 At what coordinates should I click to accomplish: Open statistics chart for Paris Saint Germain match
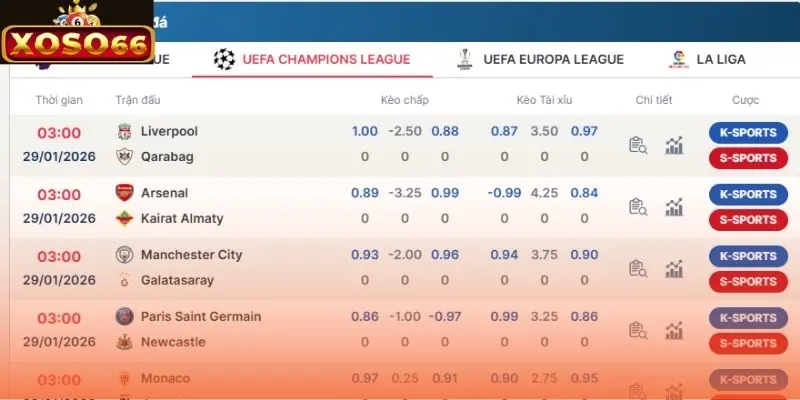[x=675, y=330]
